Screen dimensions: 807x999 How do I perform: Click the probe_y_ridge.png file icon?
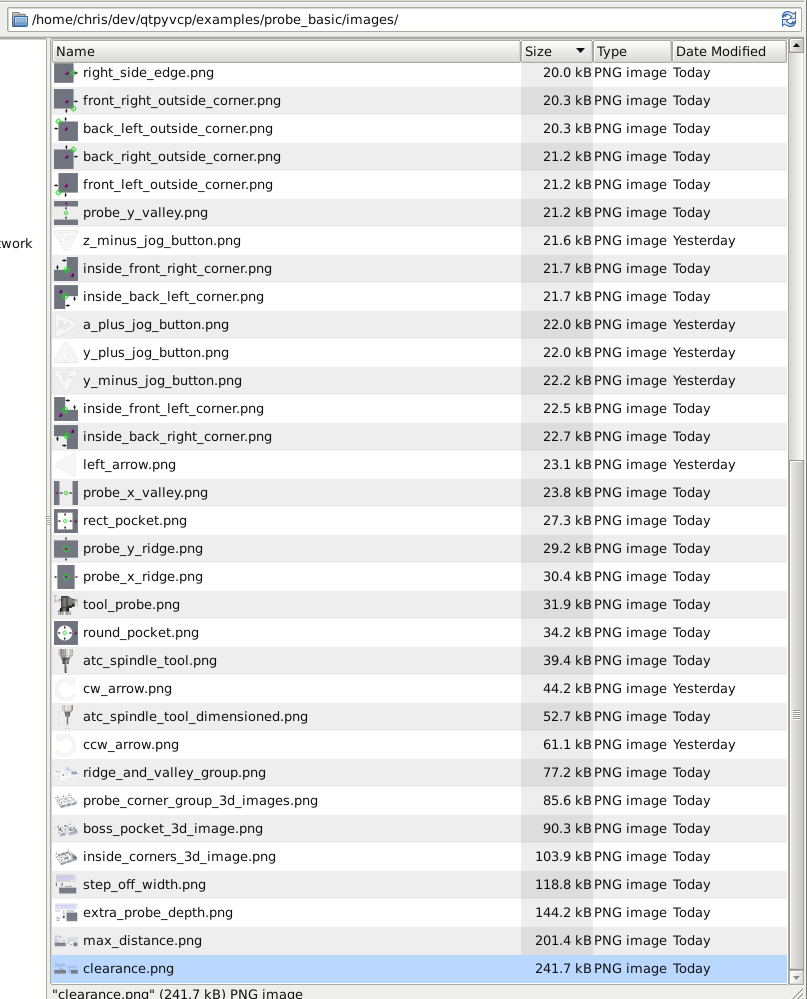click(x=66, y=549)
